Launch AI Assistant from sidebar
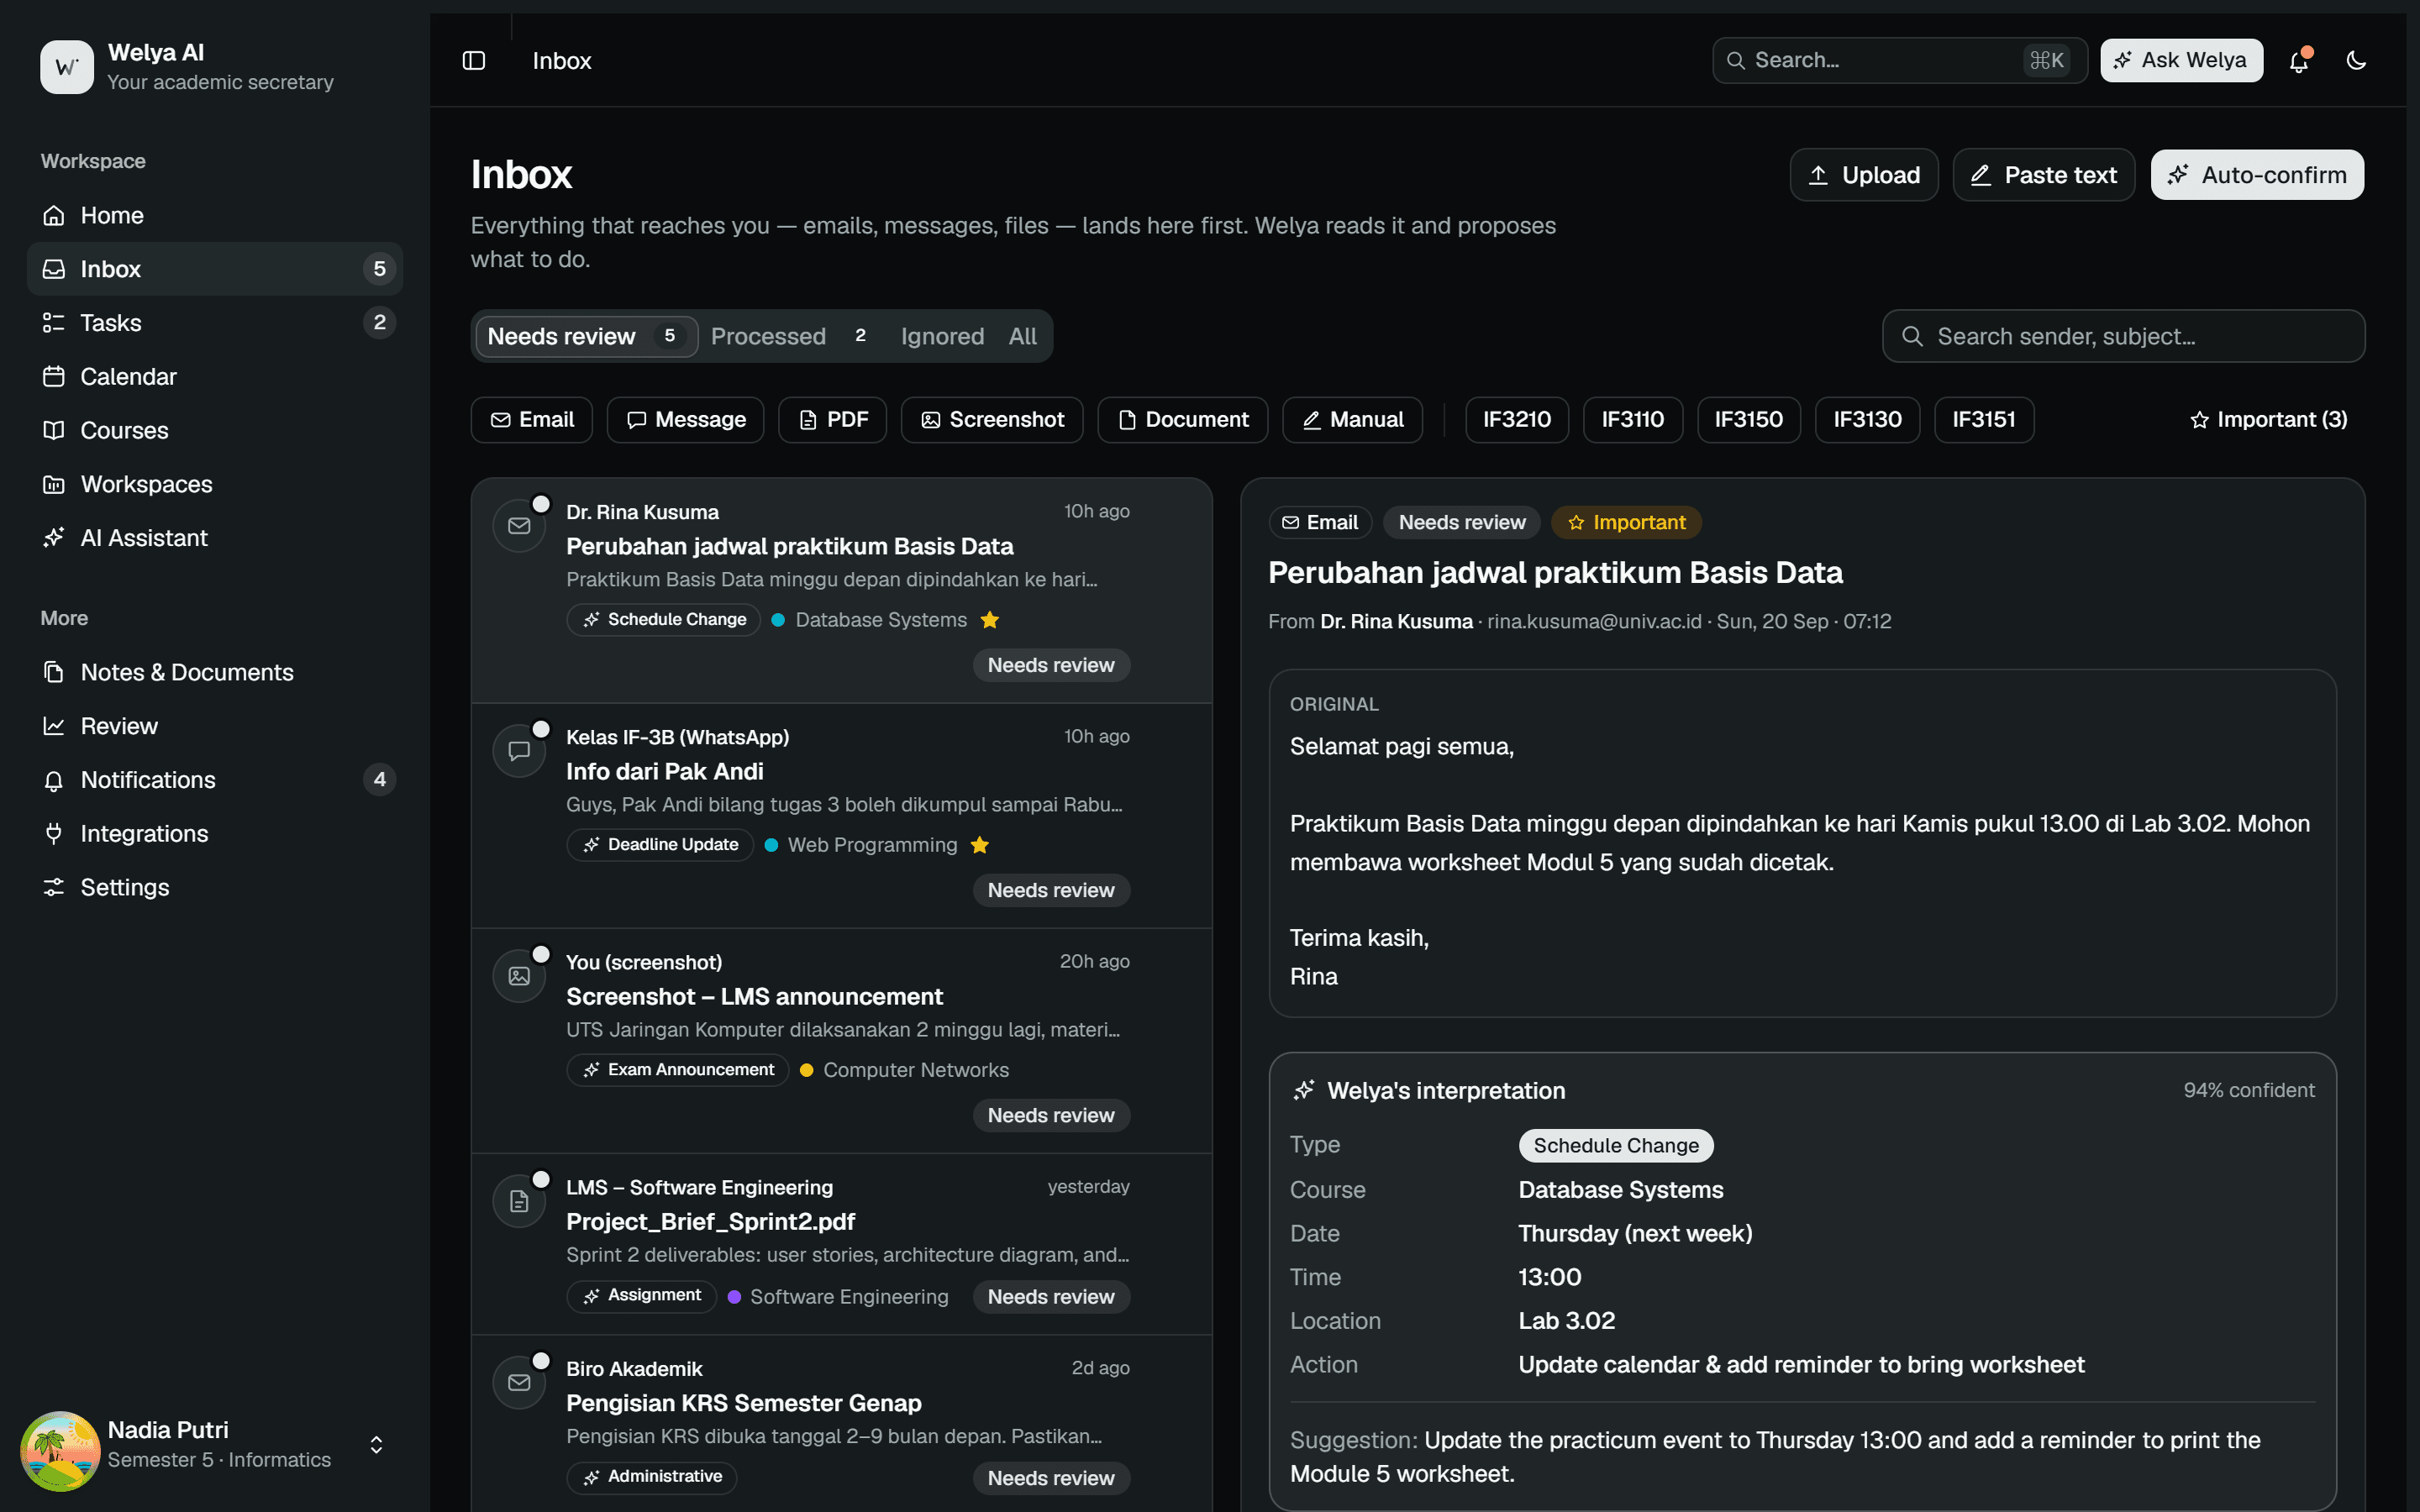Screen dimensions: 2420x1512 [x=215, y=538]
